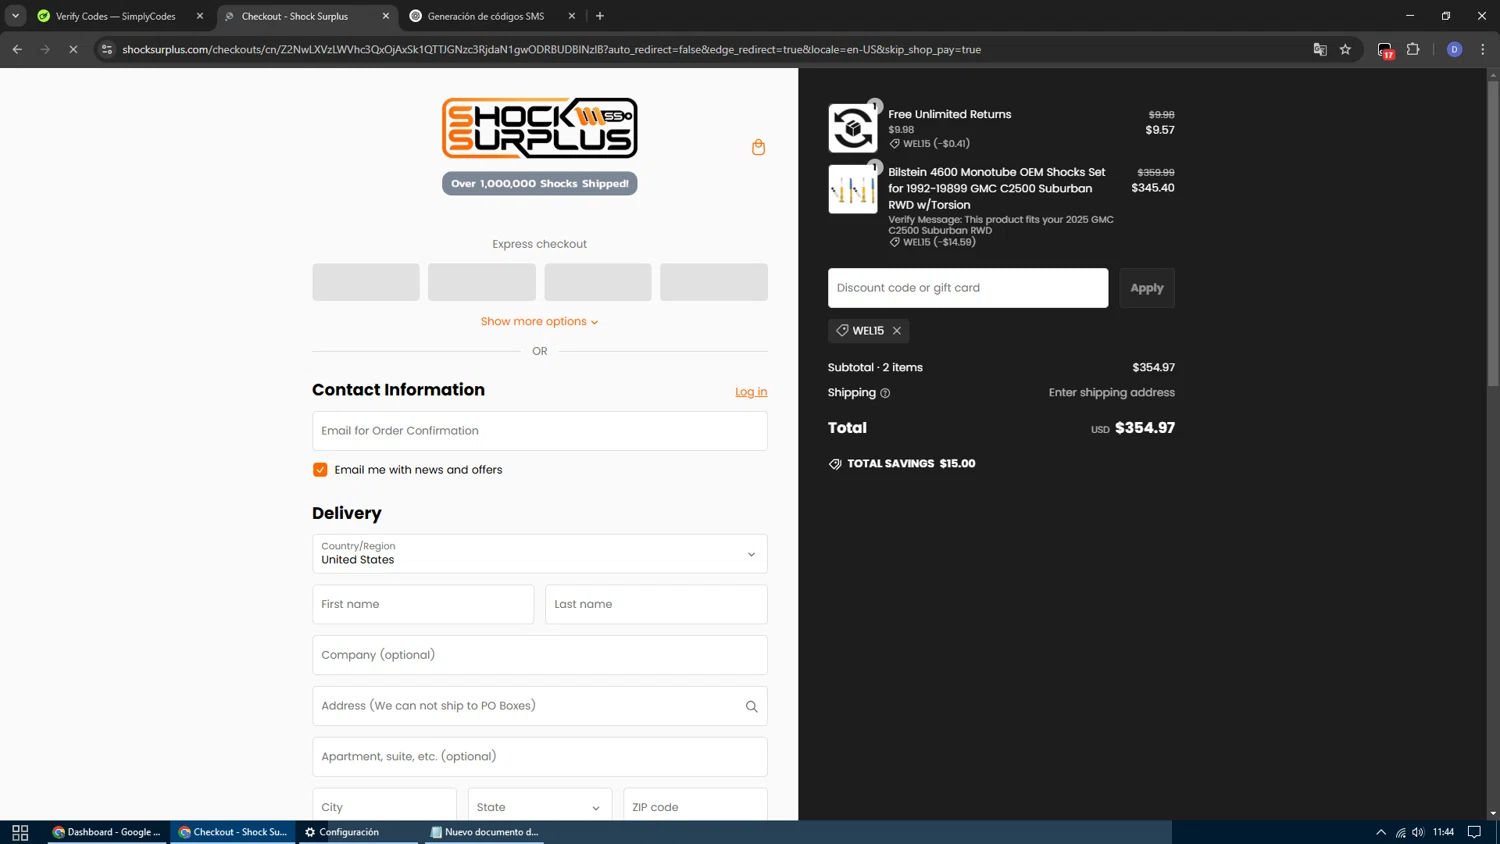This screenshot has width=1500, height=844.
Task: Click the second express checkout button
Action: tap(482, 282)
